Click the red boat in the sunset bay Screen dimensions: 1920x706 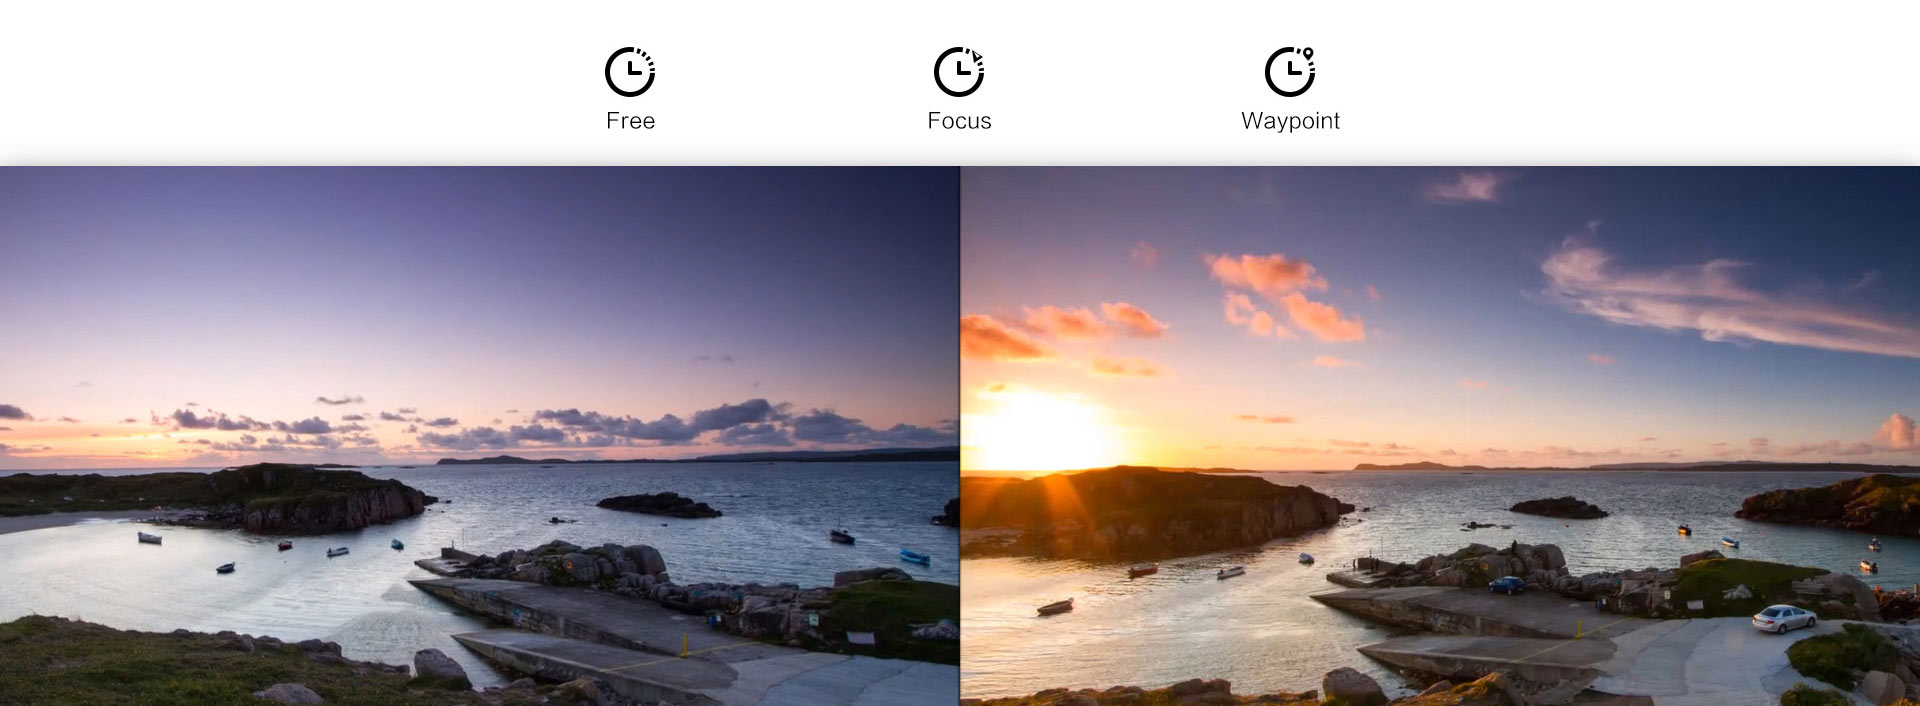(x=1143, y=570)
